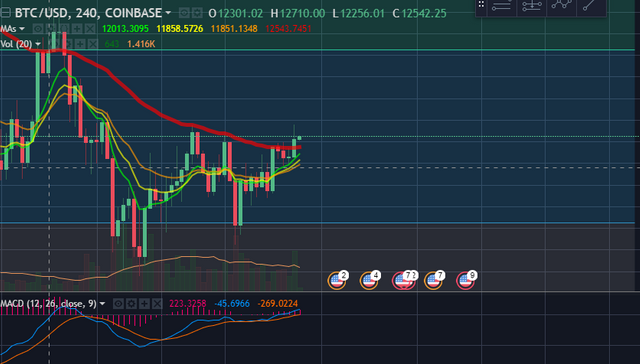Click the green MA value 12013.3095
640x364 pixels.
(x=125, y=29)
